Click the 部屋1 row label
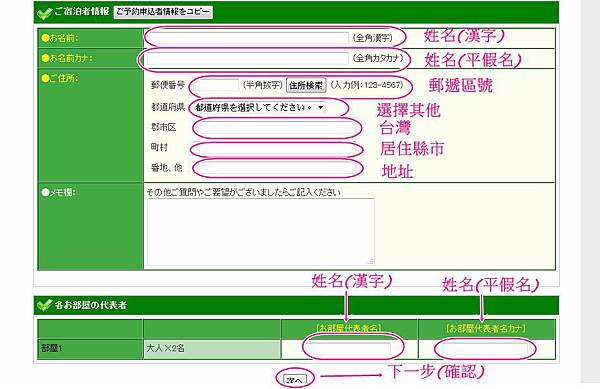This screenshot has height=389, width=600. click(52, 348)
